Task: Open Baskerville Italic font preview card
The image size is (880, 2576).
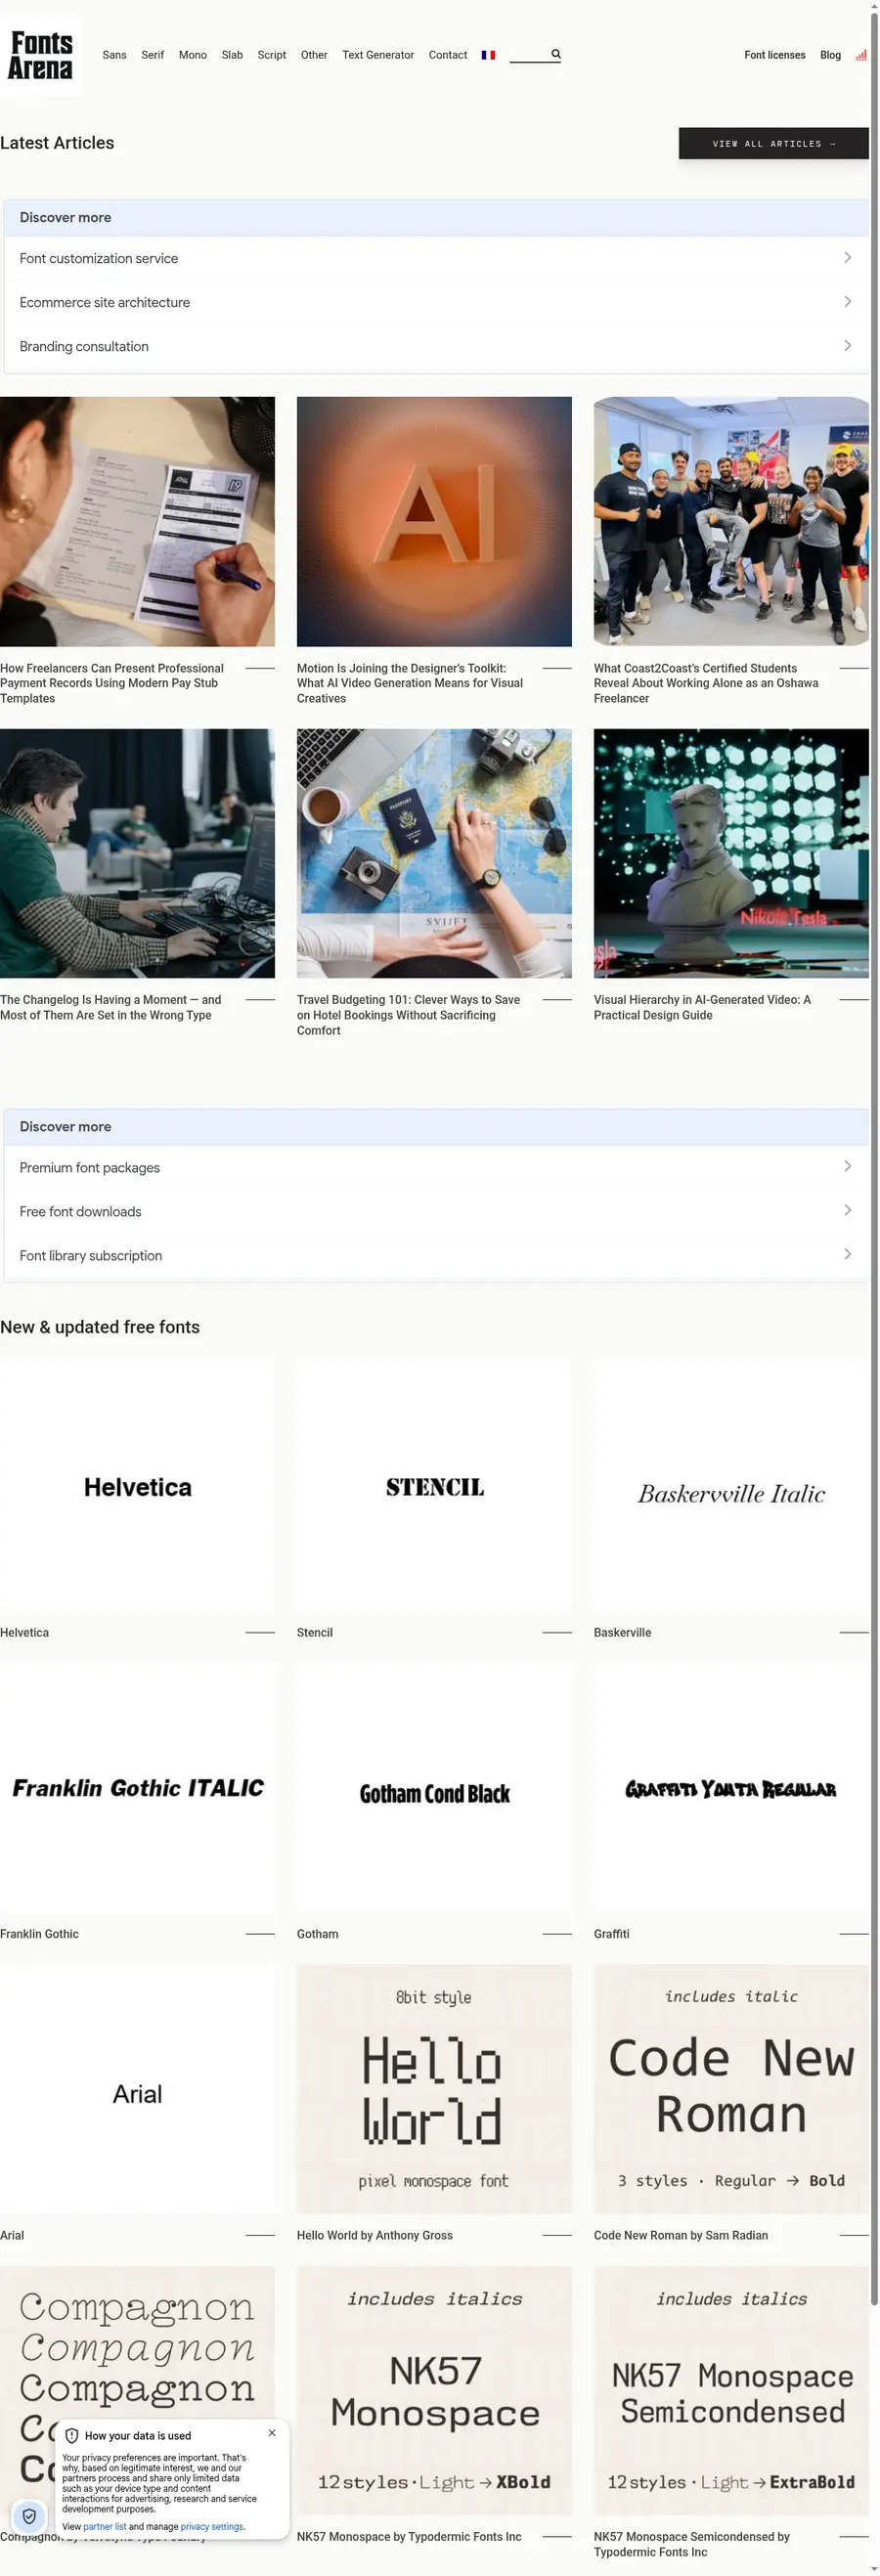Action: pos(731,1485)
